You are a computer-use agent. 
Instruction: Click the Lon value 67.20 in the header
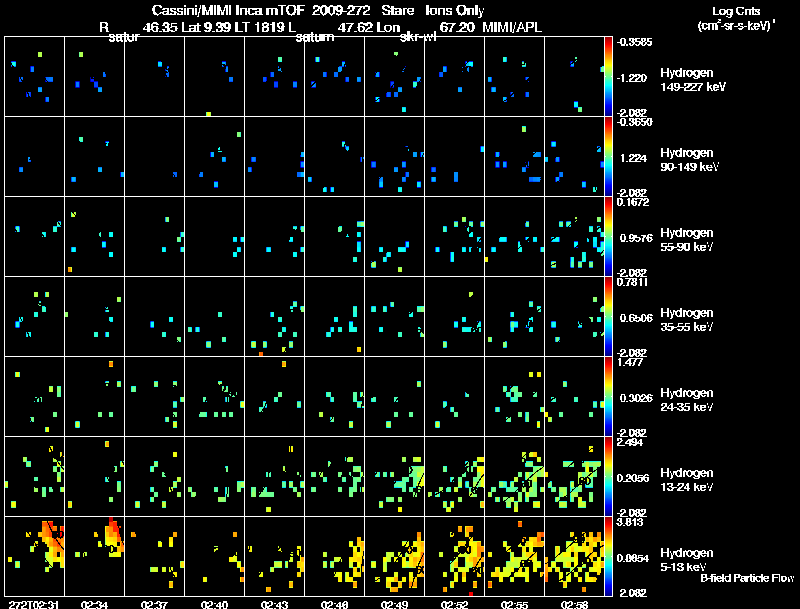(457, 27)
